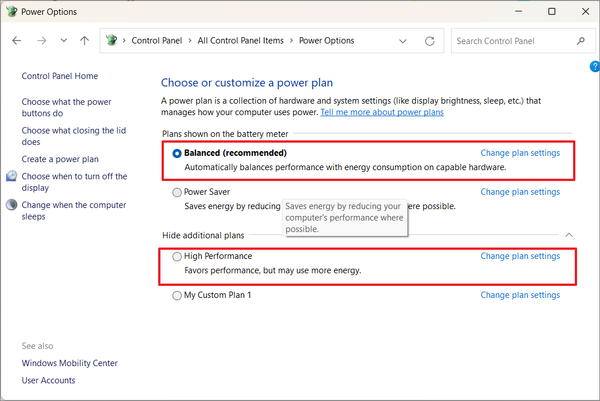Click the display icon beside turn off display
This screenshot has height=401, width=600.
coord(11,176)
